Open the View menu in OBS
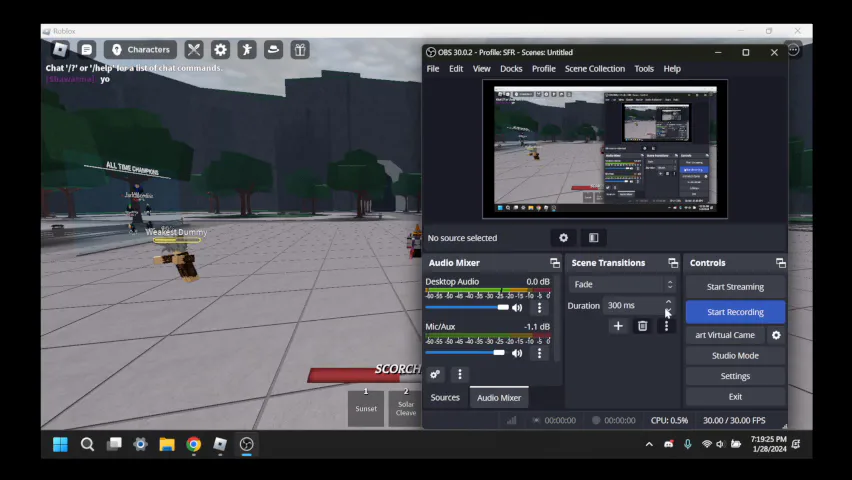The height and width of the screenshot is (480, 852). (481, 68)
